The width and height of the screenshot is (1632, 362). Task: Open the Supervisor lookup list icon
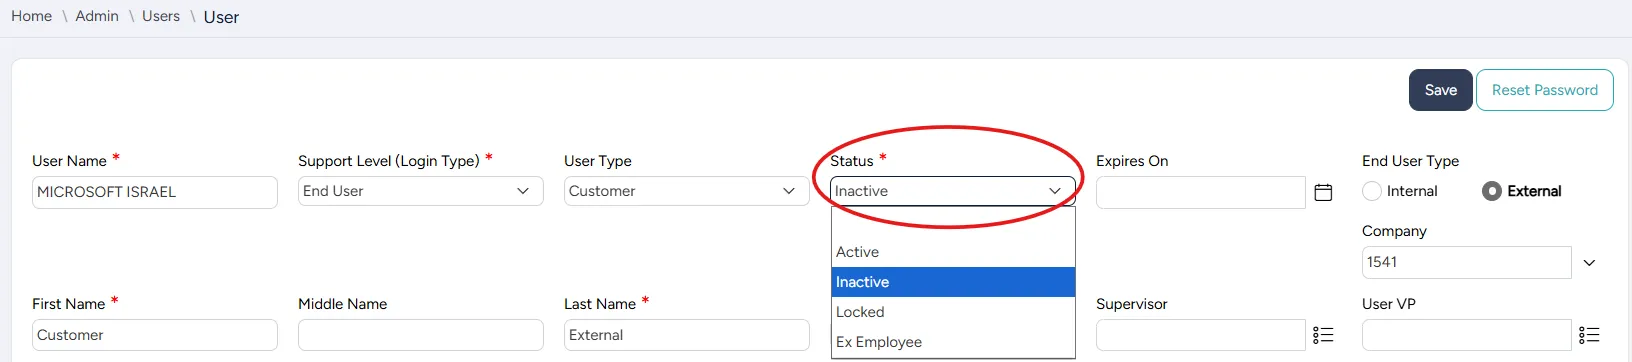(1323, 335)
